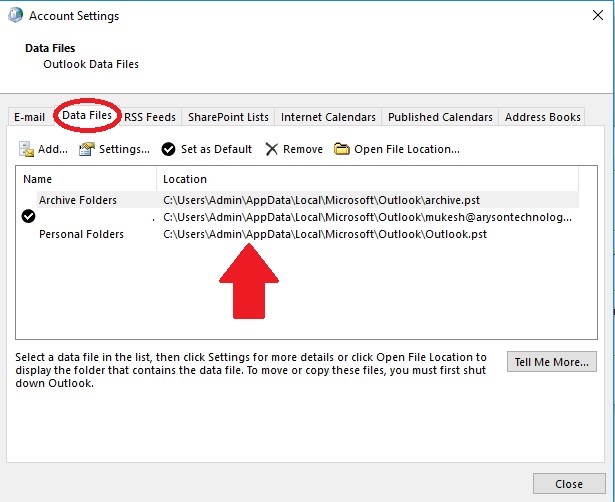The height and width of the screenshot is (502, 615).
Task: Switch to the E-mail tab
Action: 29,117
